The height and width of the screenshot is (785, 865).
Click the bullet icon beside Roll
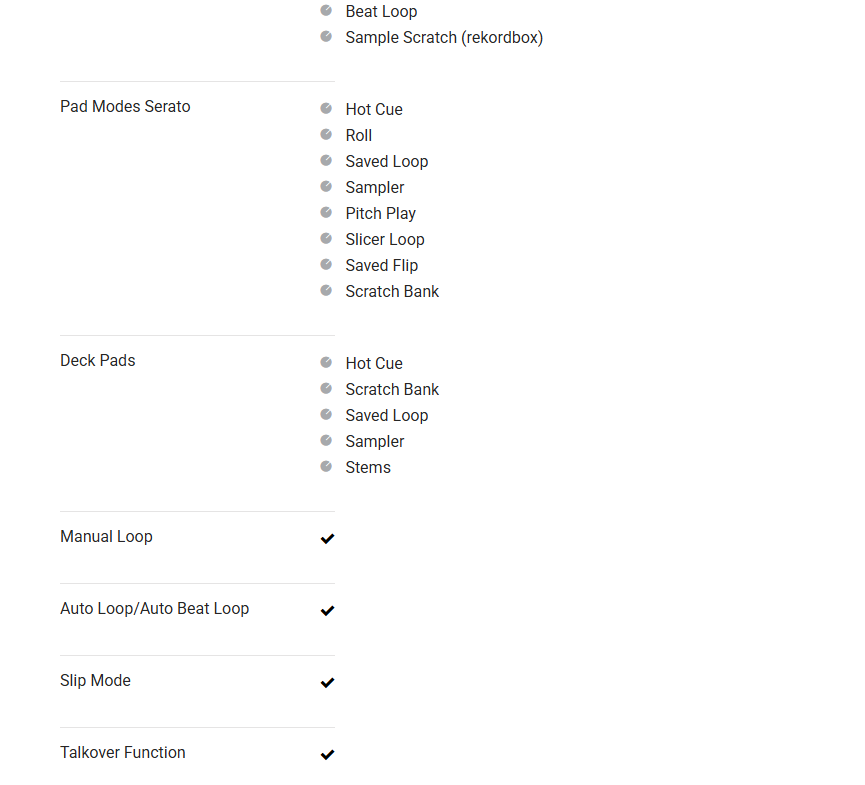(x=326, y=134)
